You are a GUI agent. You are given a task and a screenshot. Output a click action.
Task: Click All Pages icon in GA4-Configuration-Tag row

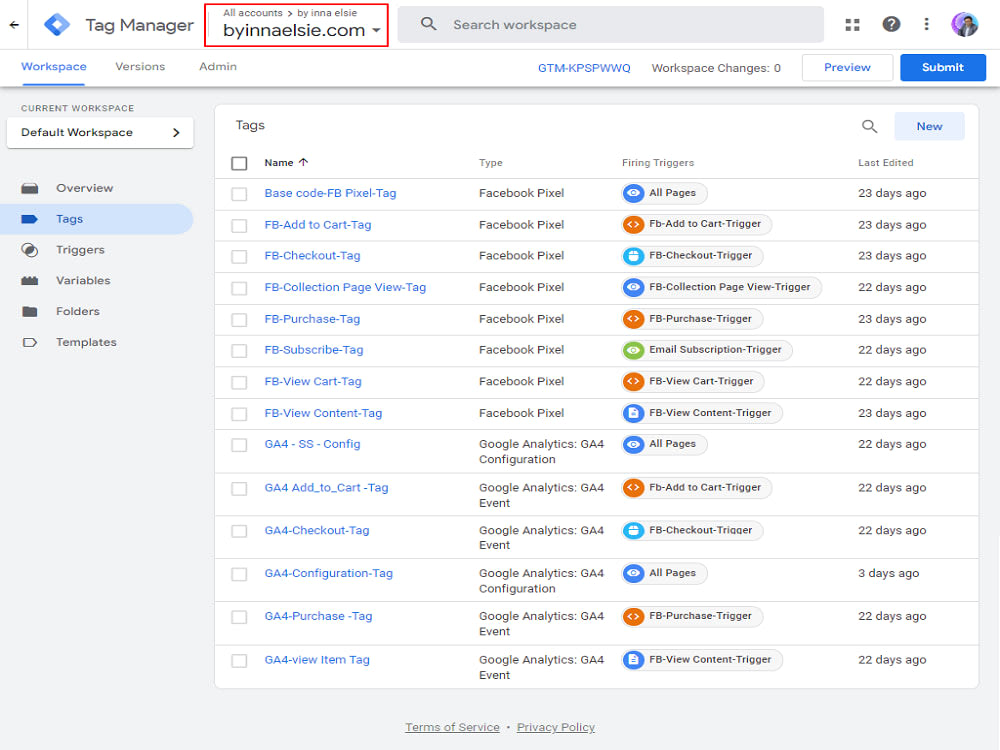coord(633,573)
